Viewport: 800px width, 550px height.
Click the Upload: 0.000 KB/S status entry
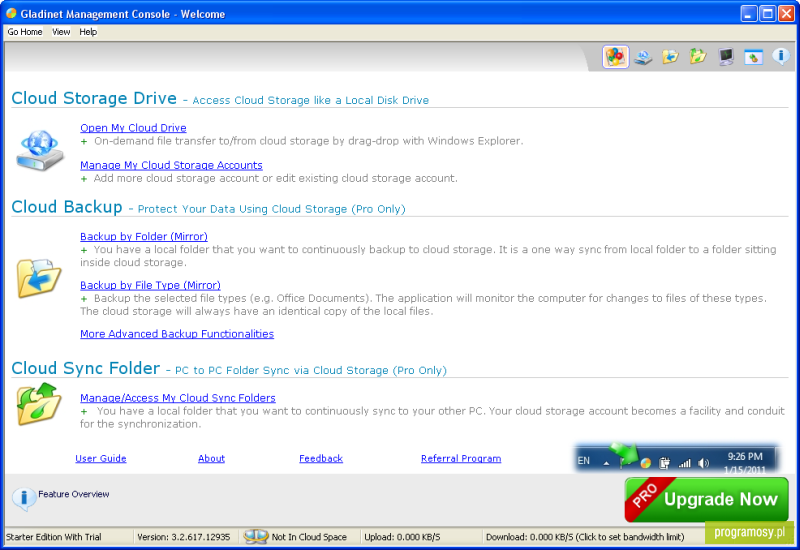click(402, 537)
